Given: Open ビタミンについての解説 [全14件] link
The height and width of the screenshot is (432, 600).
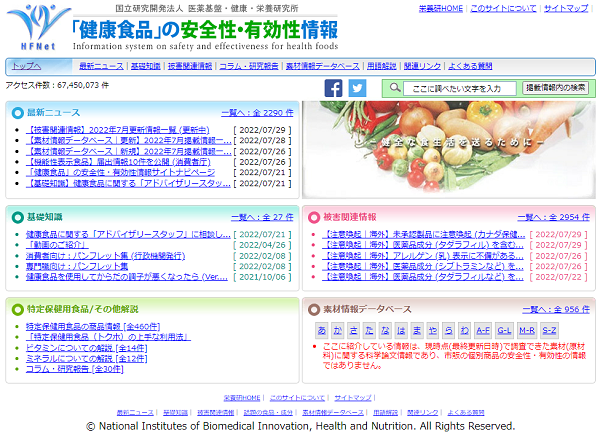Looking at the screenshot, I should click(x=86, y=348).
